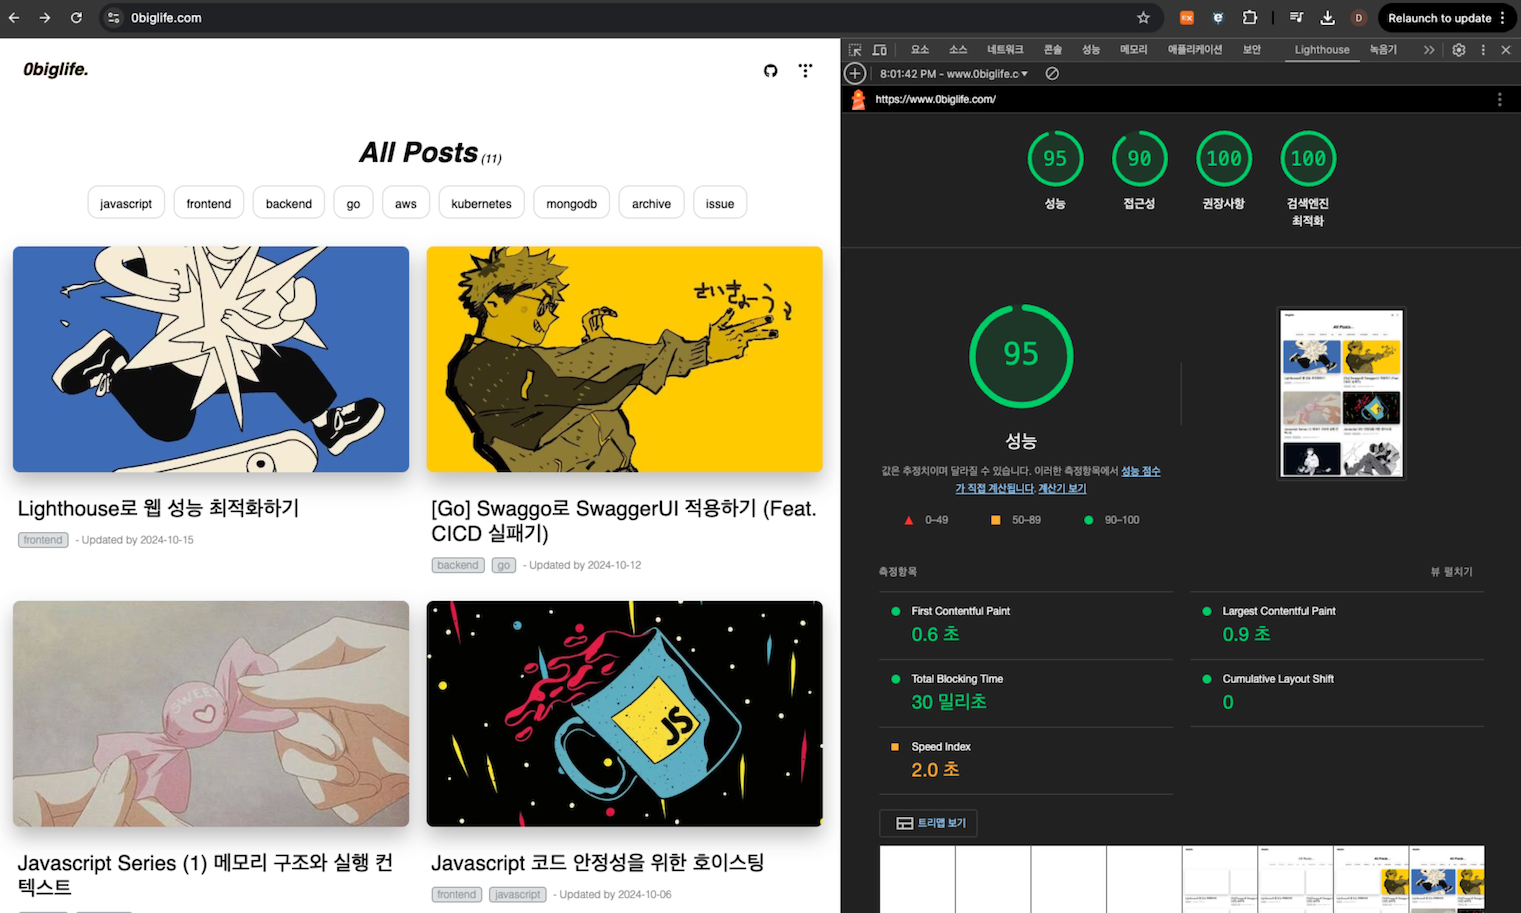The width and height of the screenshot is (1521, 913).
Task: Open the report dropdown '8:01:42 PM - www.0biglife.c'
Action: [954, 74]
